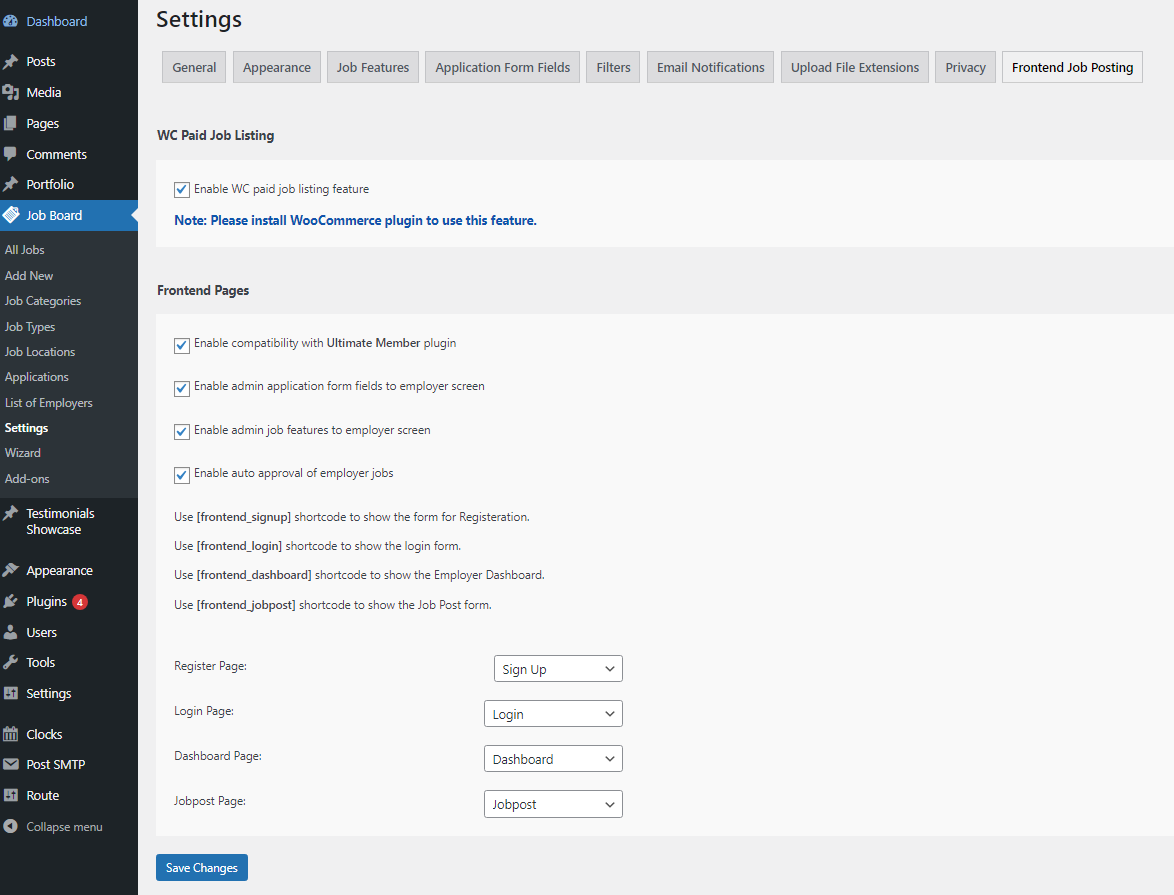Open the Application Form Fields tab
1174x895 pixels.
[x=502, y=67]
